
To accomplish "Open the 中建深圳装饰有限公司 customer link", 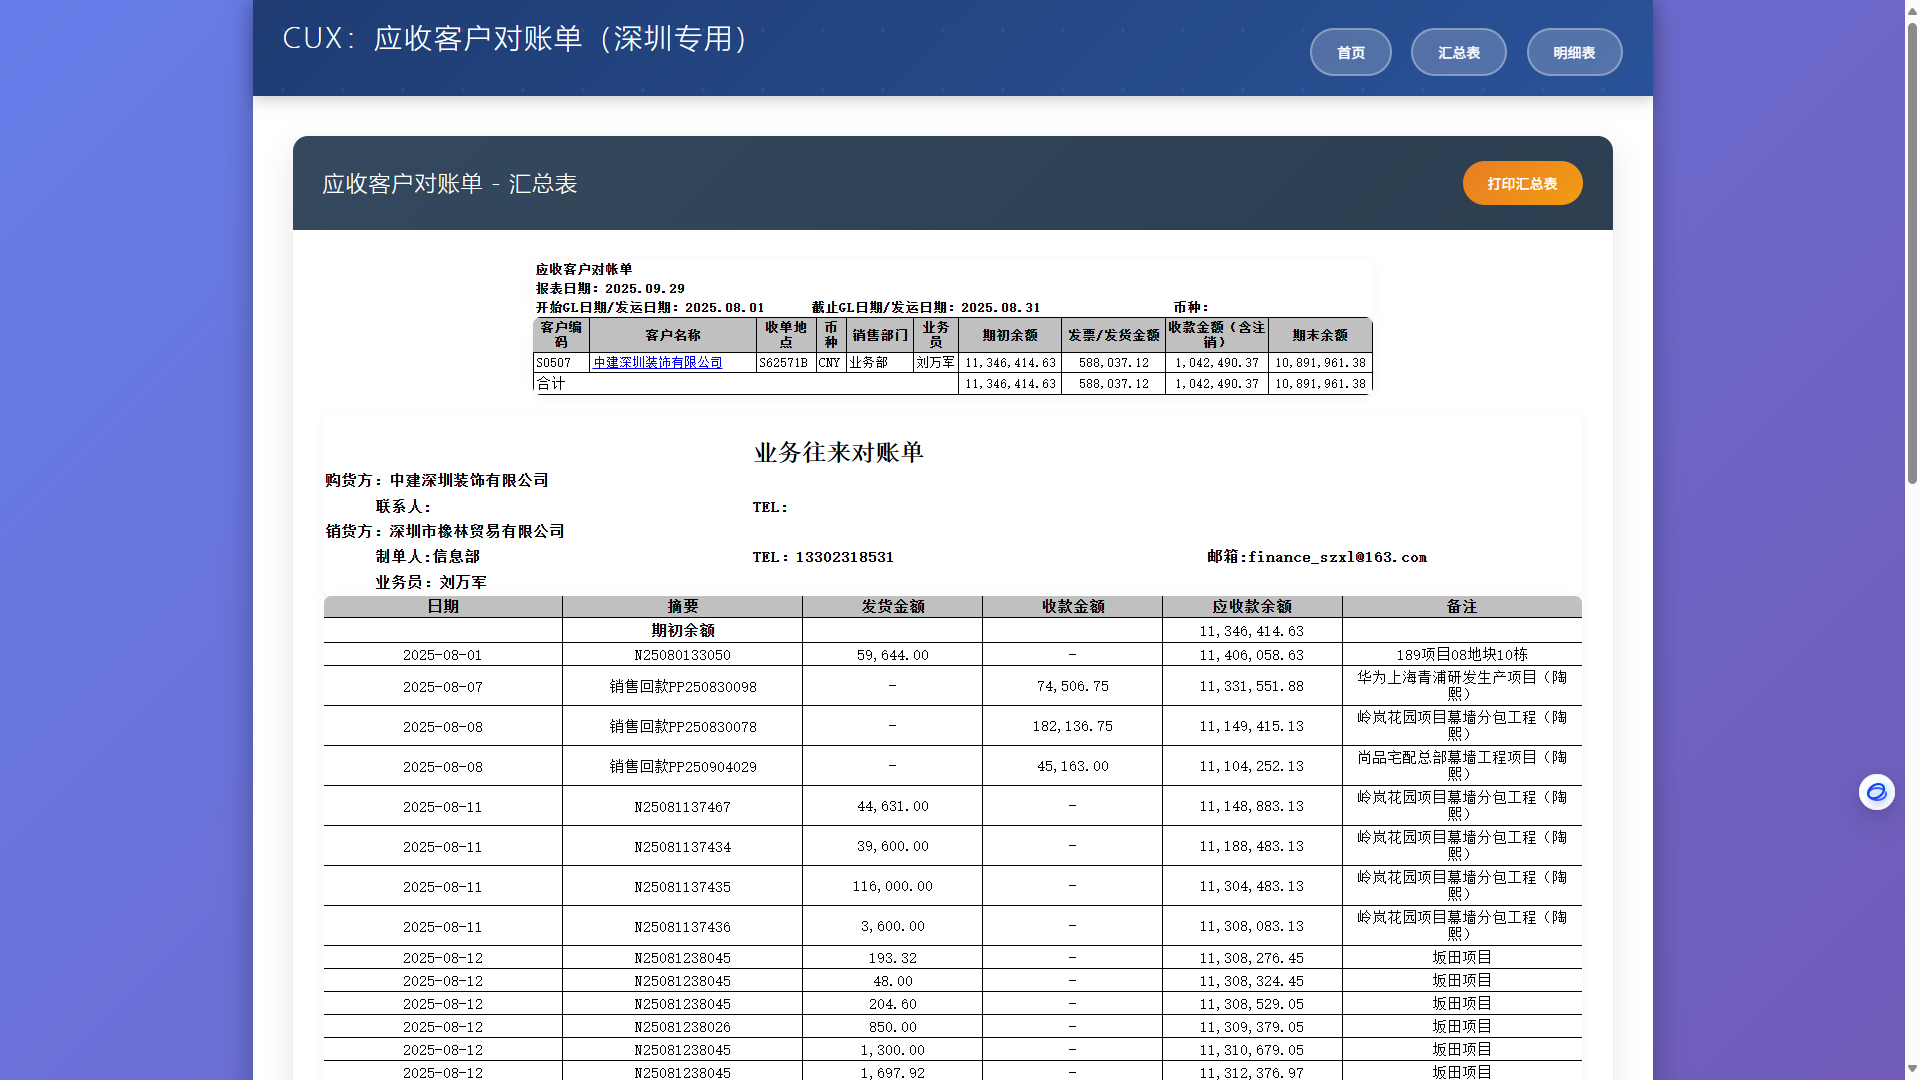I will pyautogui.click(x=658, y=363).
